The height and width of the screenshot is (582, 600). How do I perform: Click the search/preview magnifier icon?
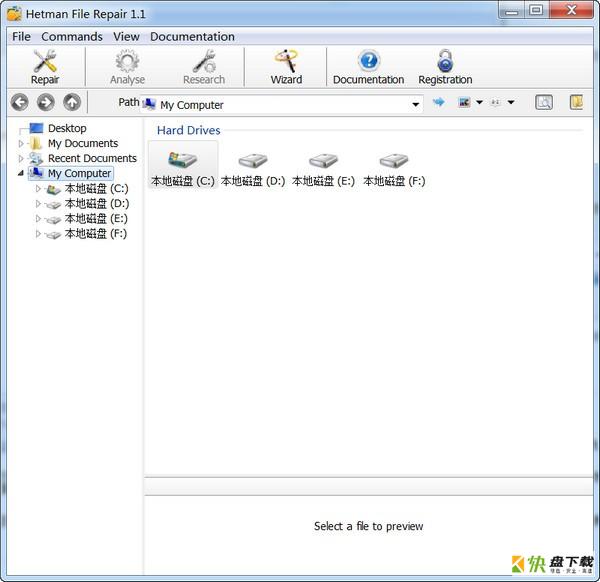tap(544, 102)
